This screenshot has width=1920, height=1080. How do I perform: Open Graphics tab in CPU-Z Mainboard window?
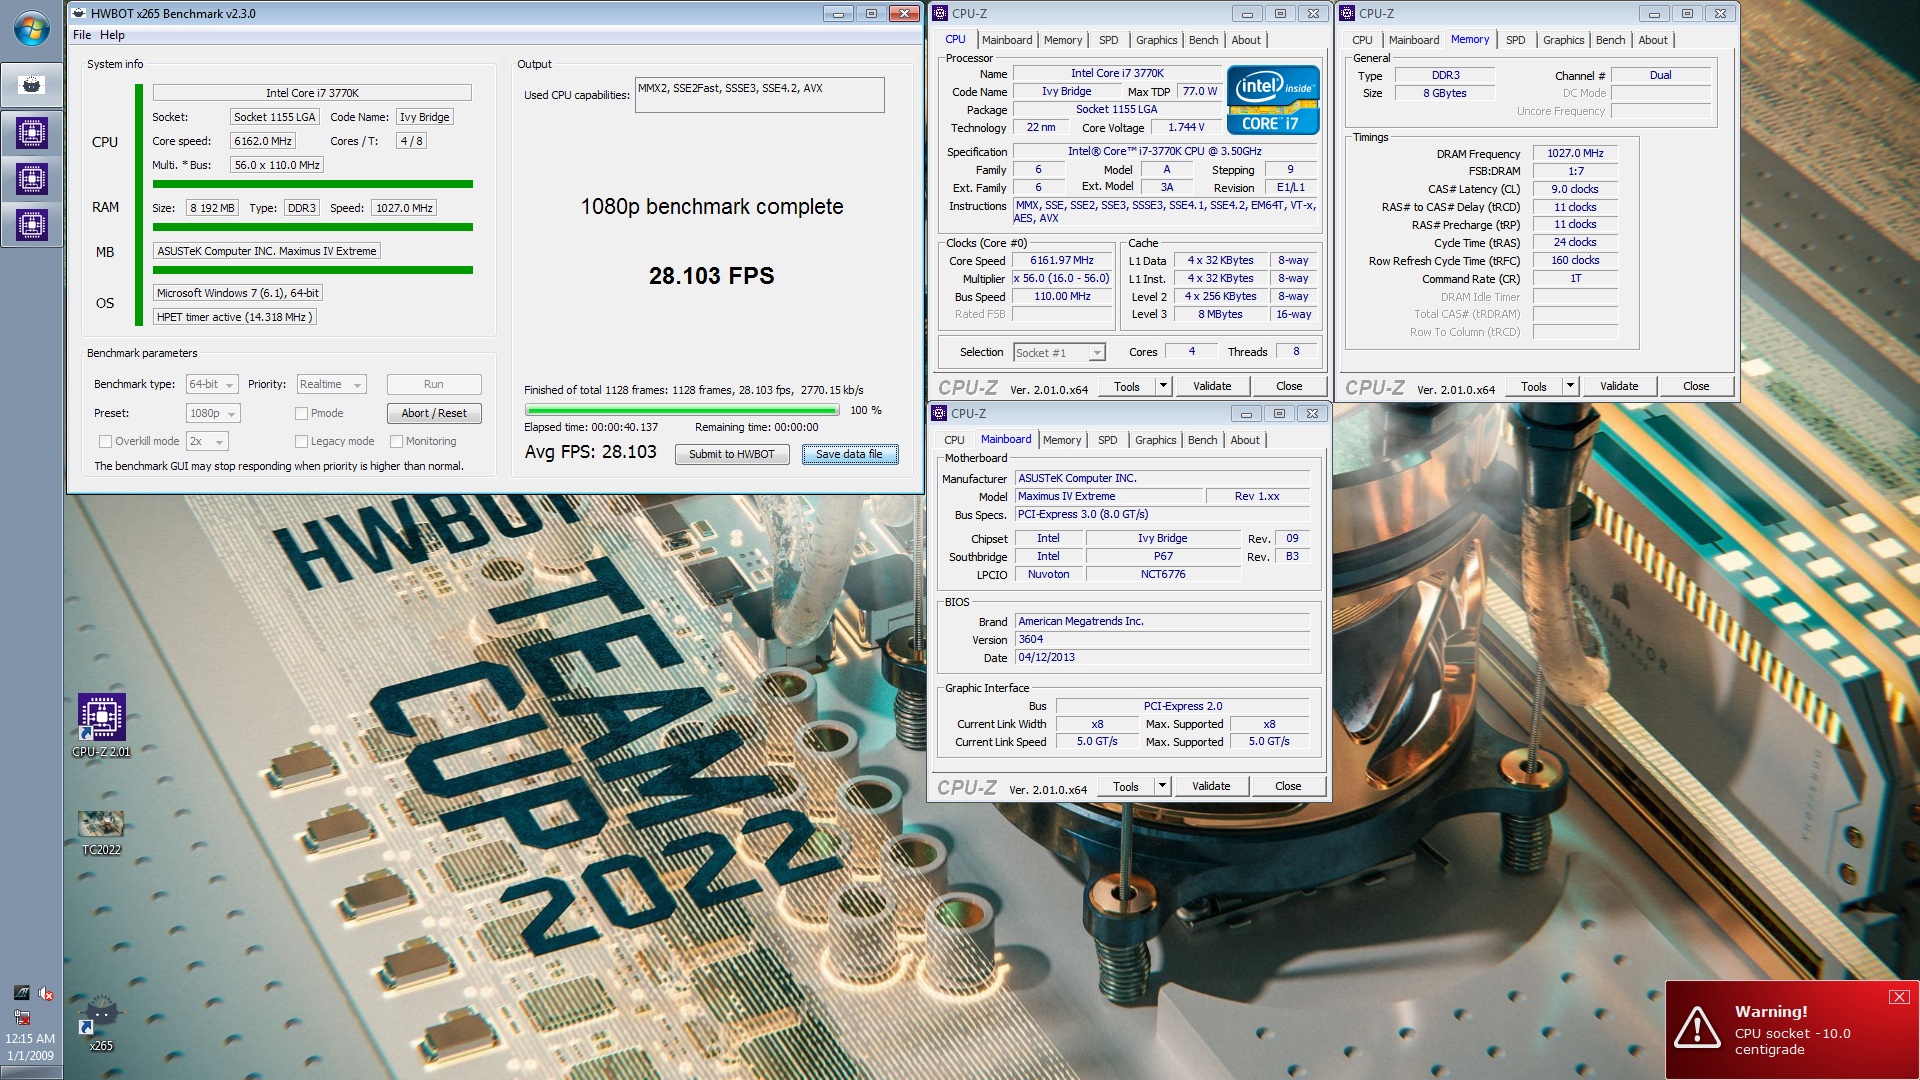1155,440
